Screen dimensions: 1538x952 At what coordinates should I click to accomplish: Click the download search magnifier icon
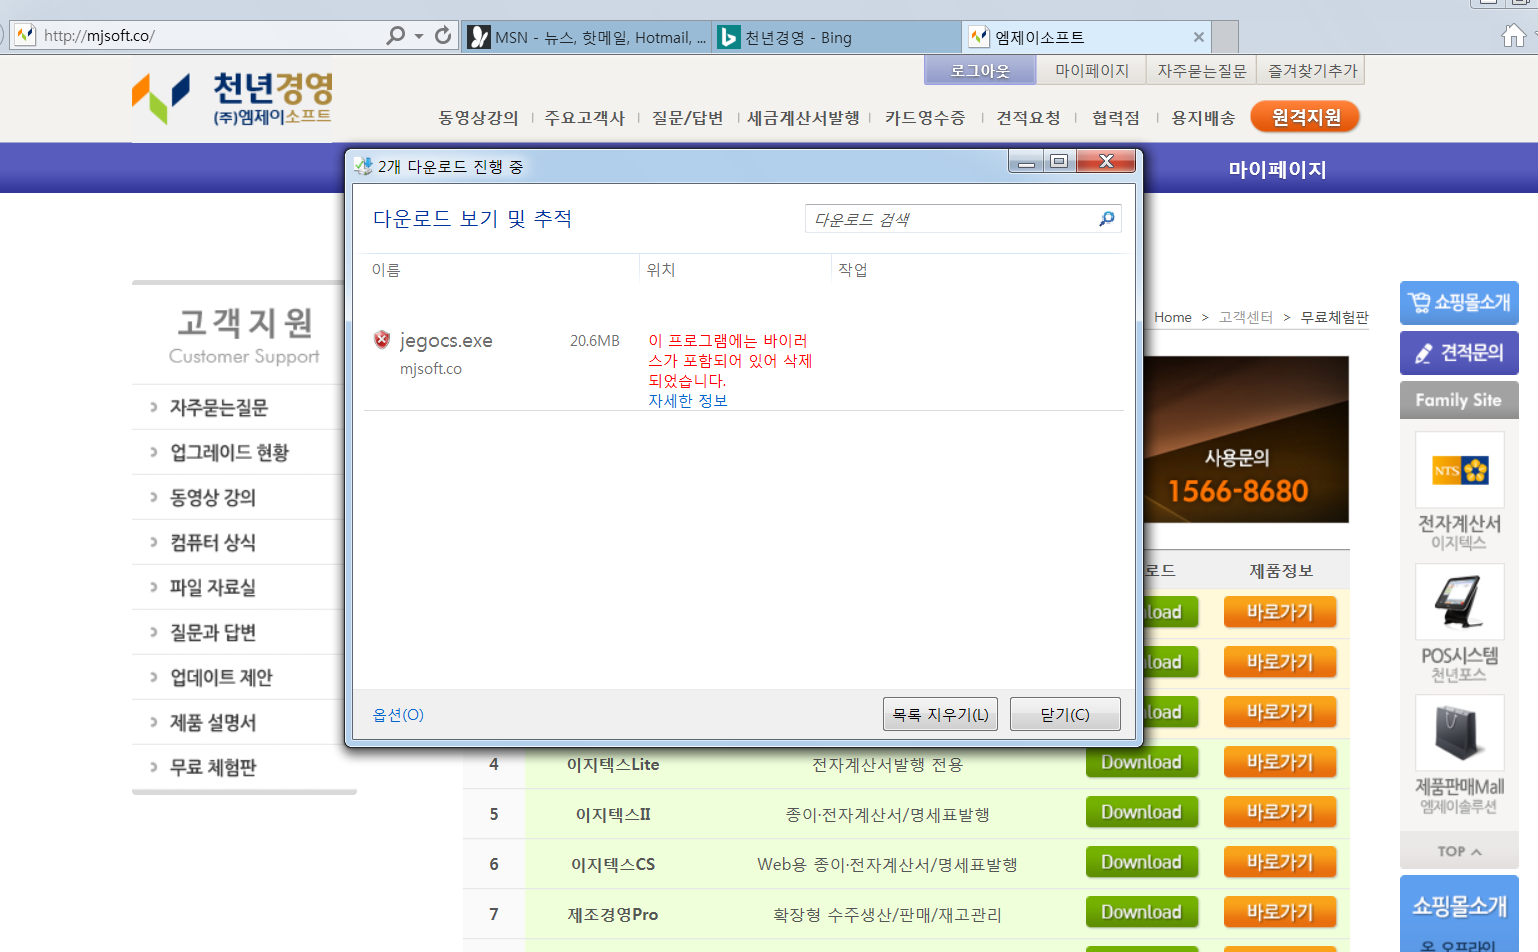(1106, 219)
